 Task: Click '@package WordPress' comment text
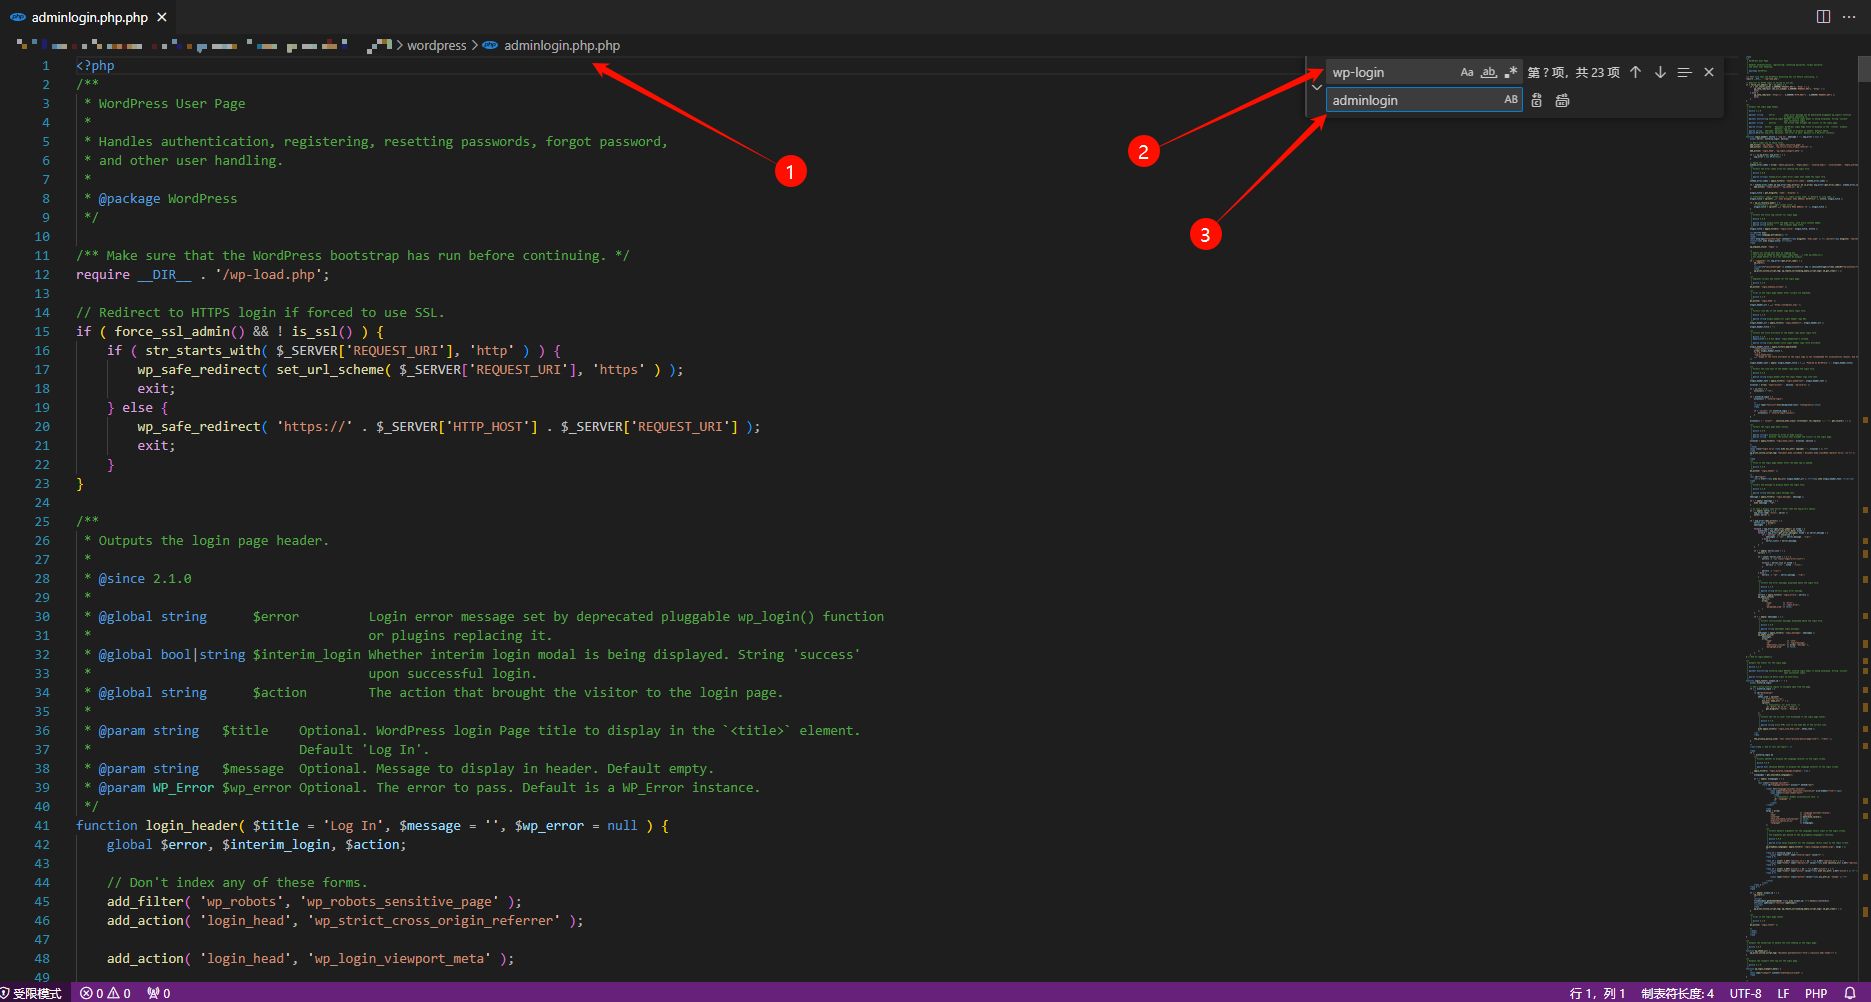click(168, 199)
